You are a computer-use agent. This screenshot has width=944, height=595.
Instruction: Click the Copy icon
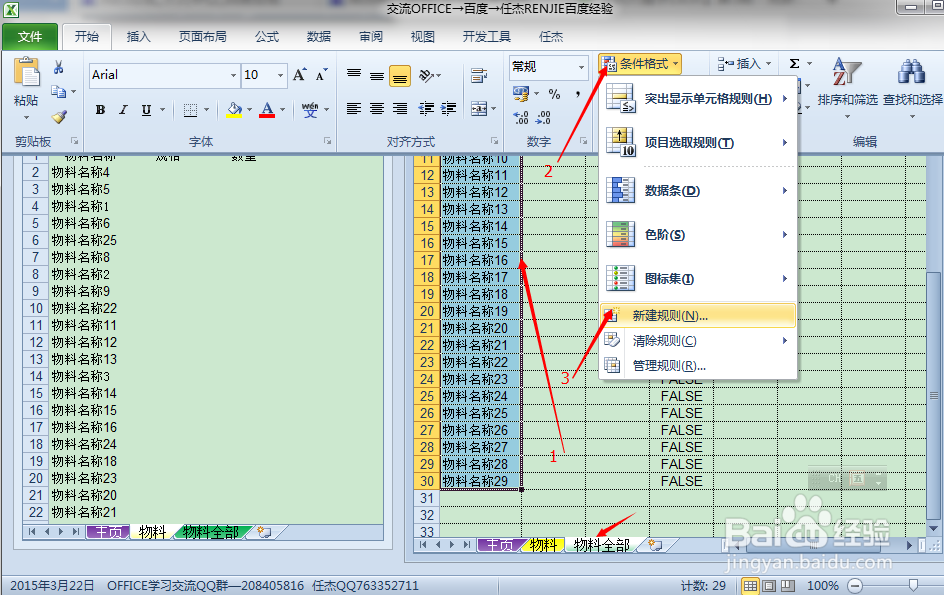[58, 92]
